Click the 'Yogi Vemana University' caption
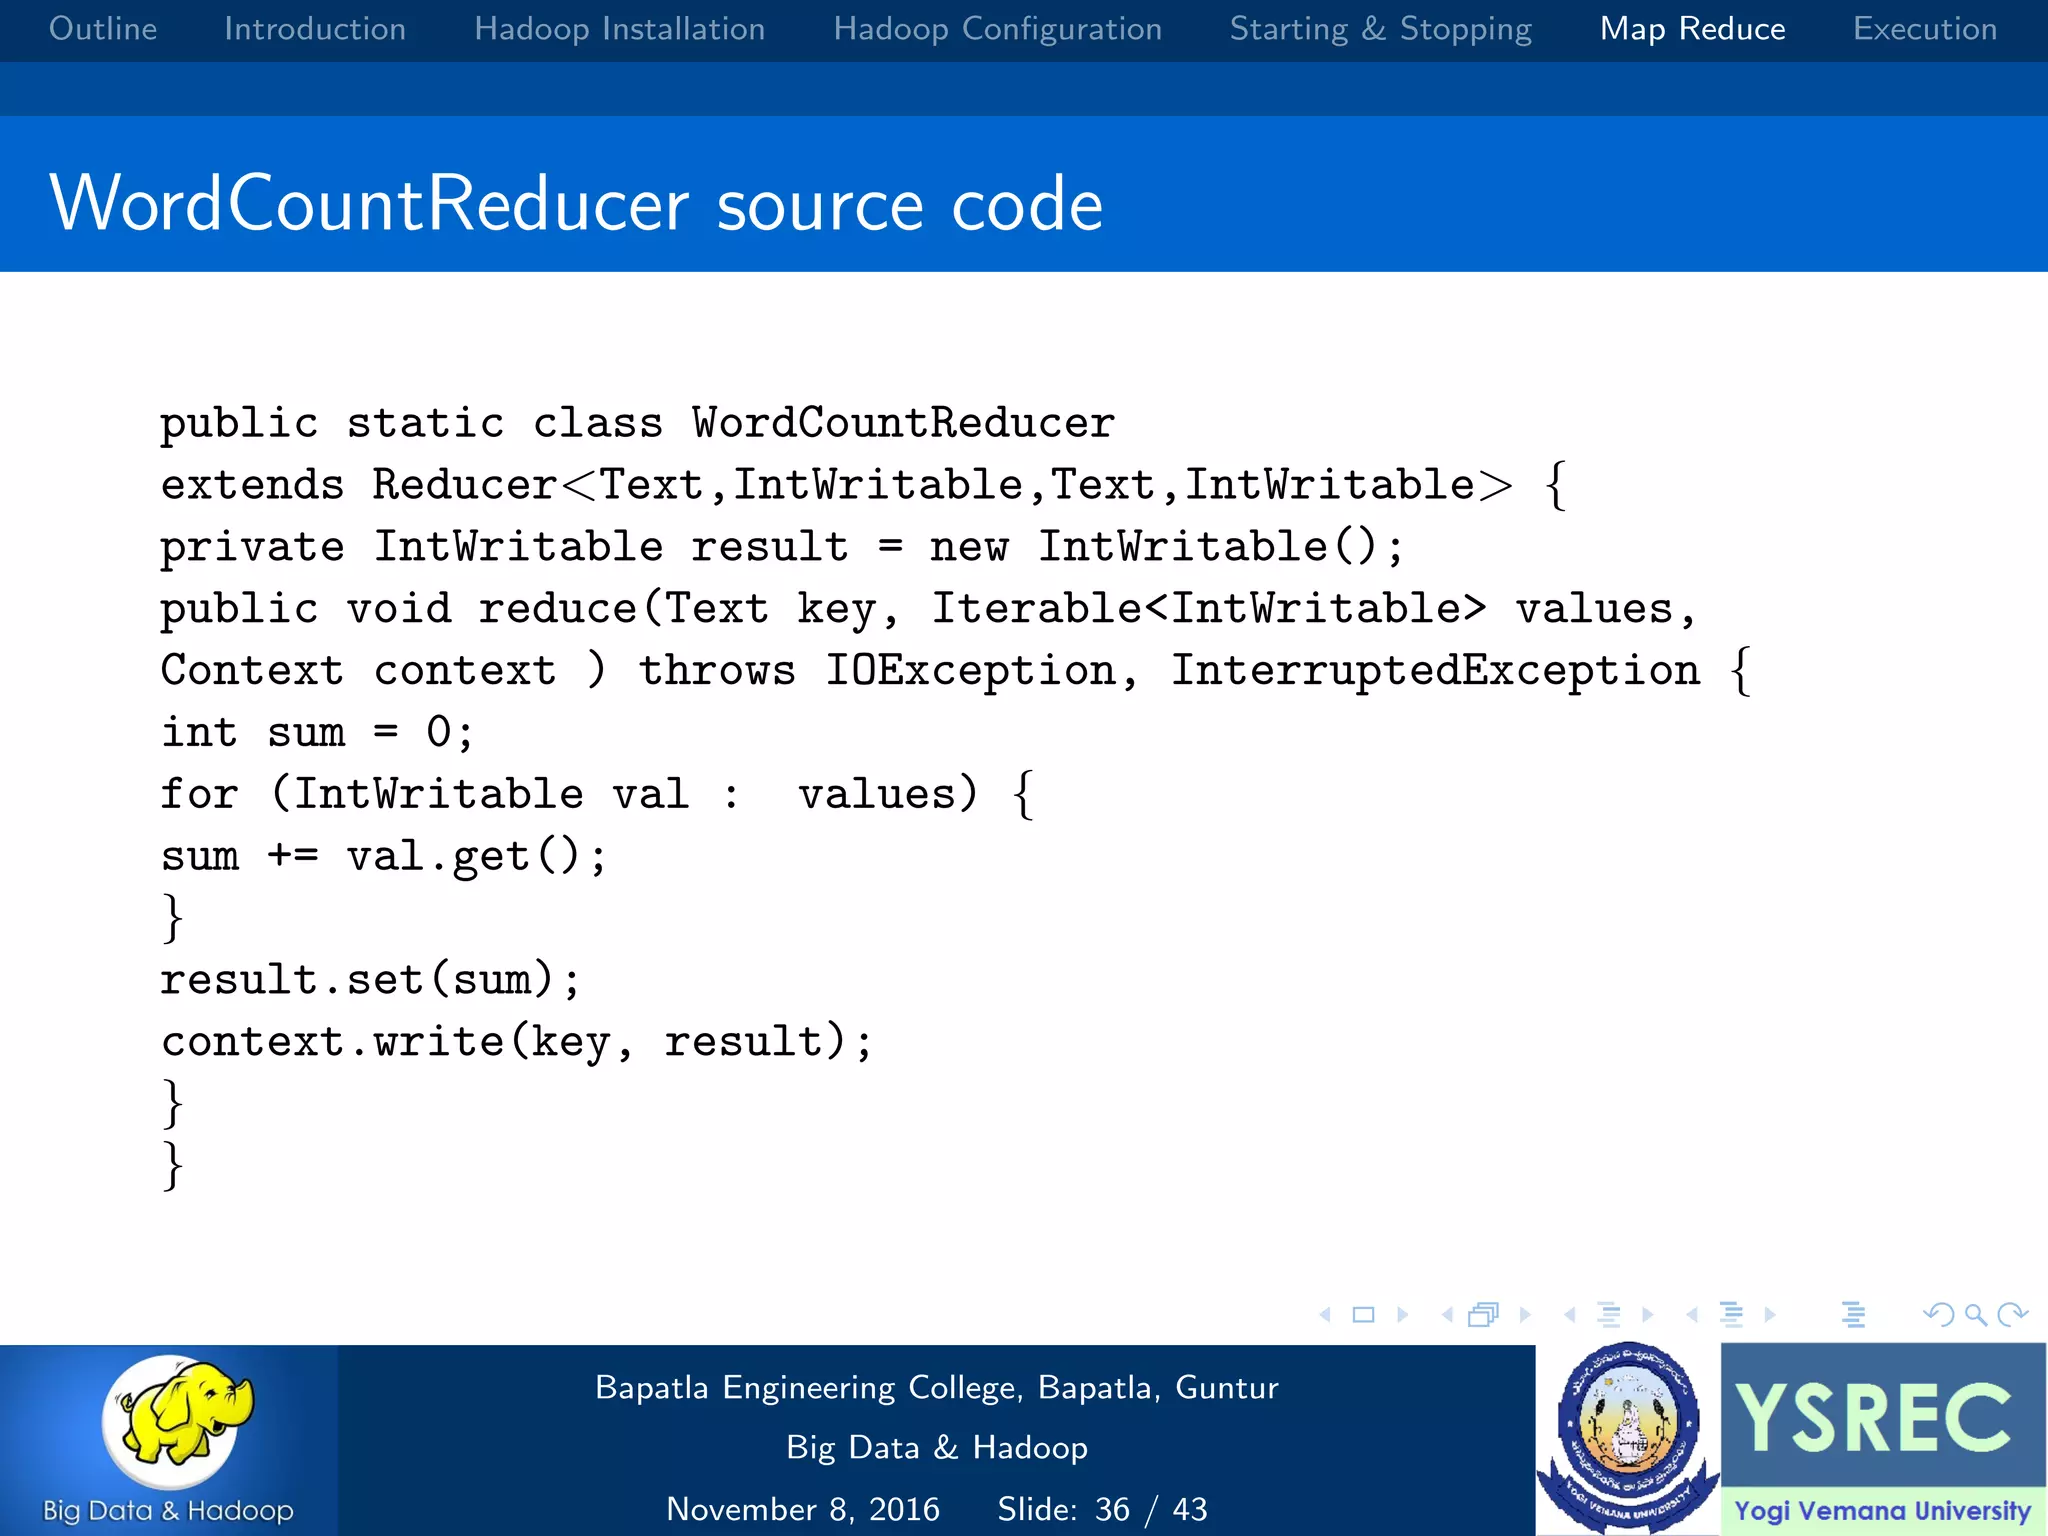Image resolution: width=2048 pixels, height=1536 pixels. coord(1882,1511)
